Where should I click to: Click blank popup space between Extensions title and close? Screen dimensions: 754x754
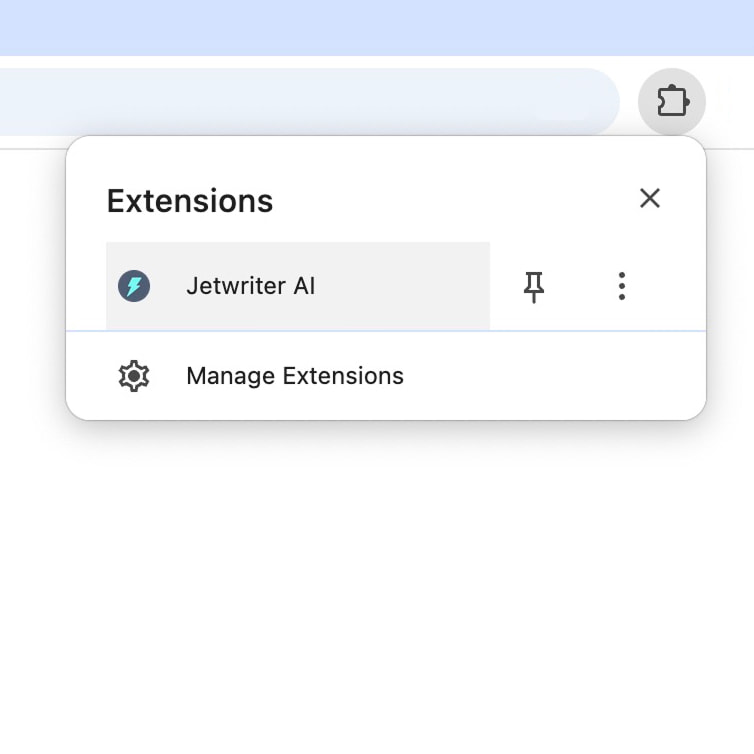(450, 200)
